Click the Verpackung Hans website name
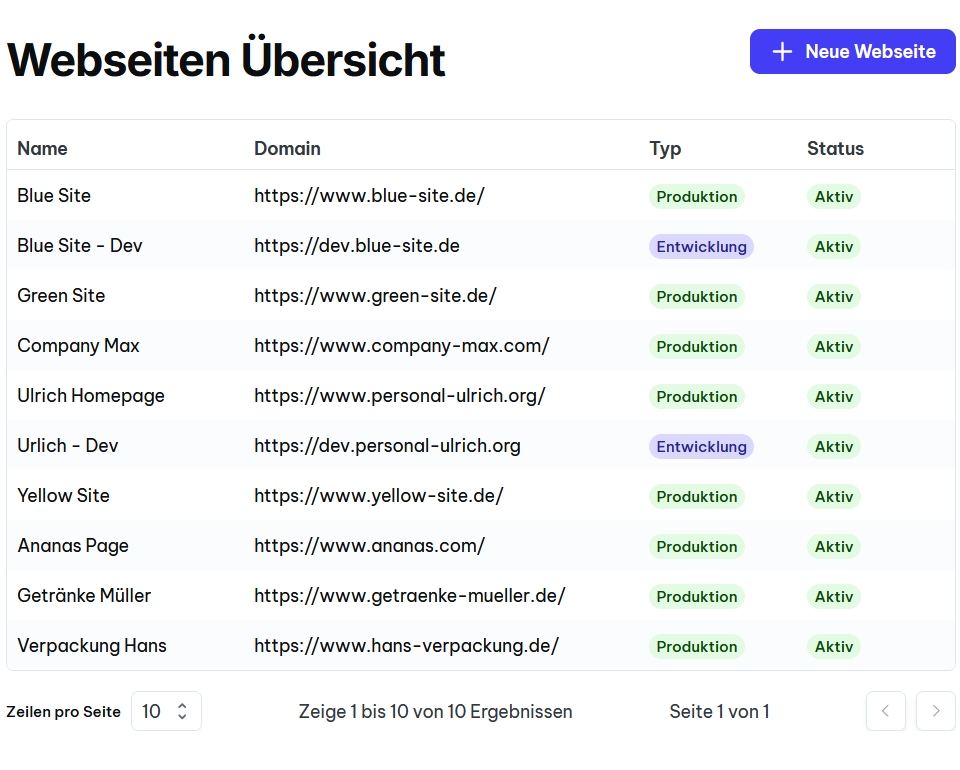The image size is (960, 770). tap(91, 646)
